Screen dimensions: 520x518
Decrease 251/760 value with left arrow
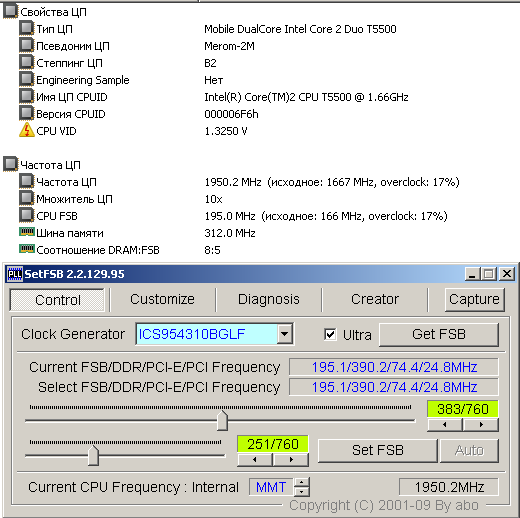click(x=255, y=460)
